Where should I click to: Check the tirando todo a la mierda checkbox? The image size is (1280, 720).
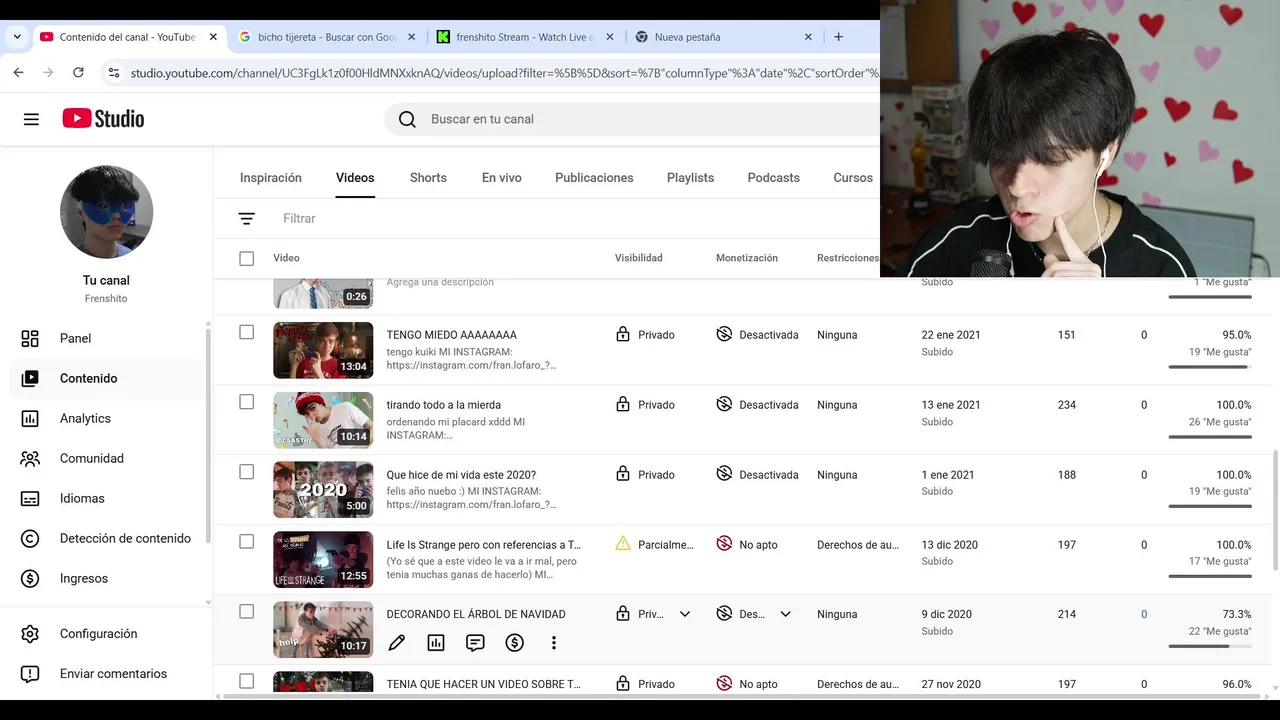tap(247, 402)
